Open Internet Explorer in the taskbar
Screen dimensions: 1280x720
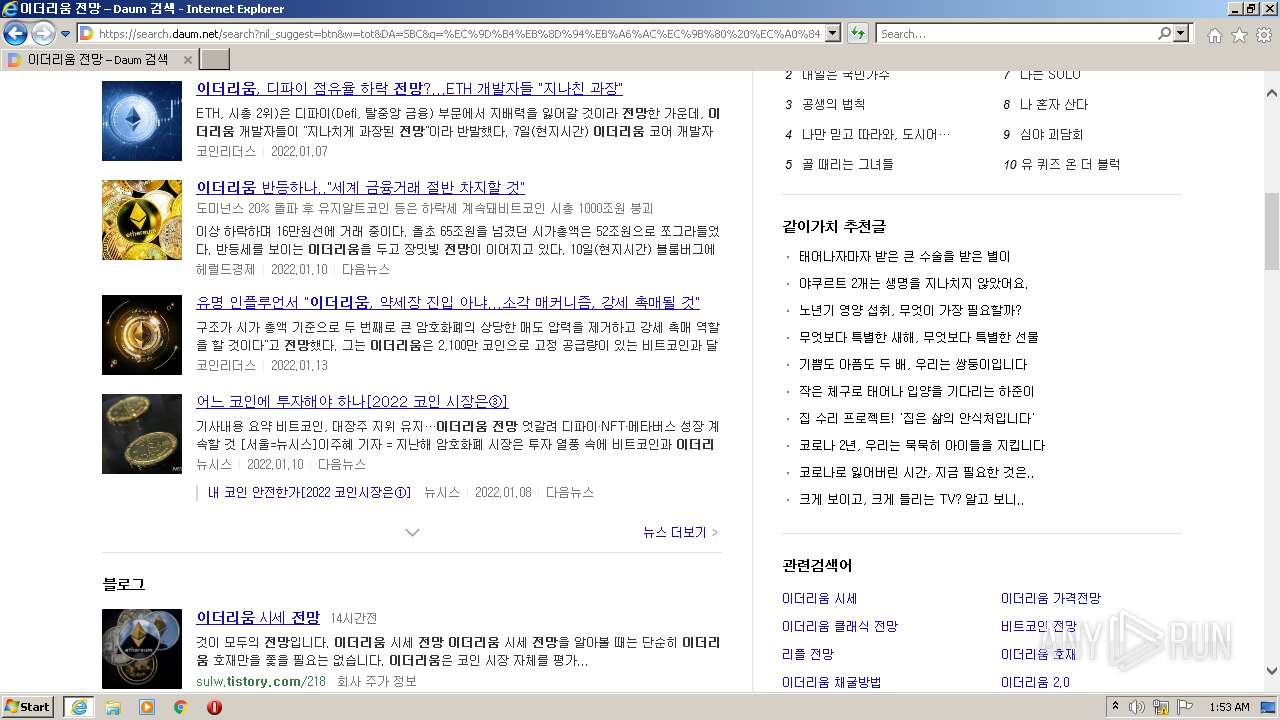(x=79, y=707)
